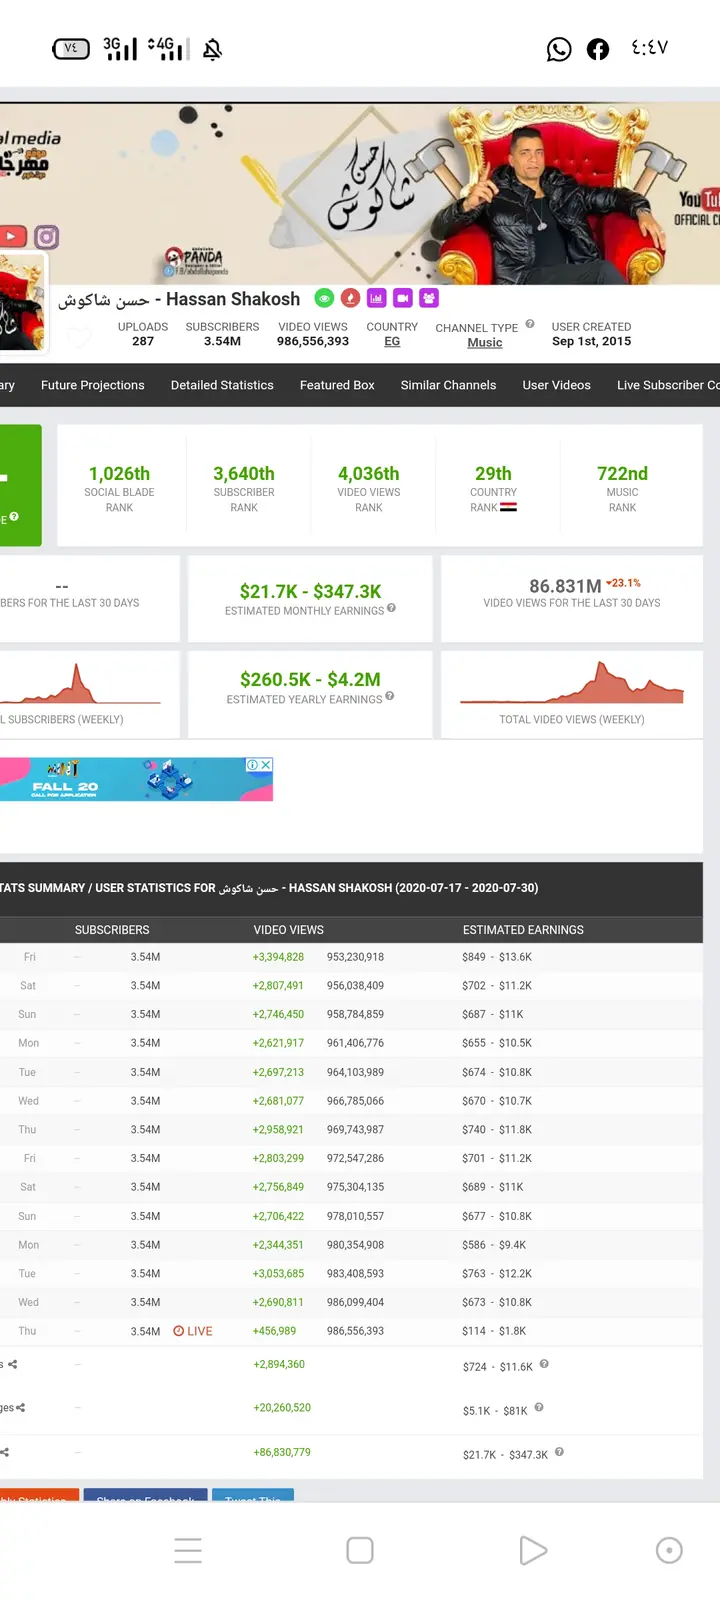Tap the circle dot button at bottom
The width and height of the screenshot is (720, 1600).
tap(669, 1550)
